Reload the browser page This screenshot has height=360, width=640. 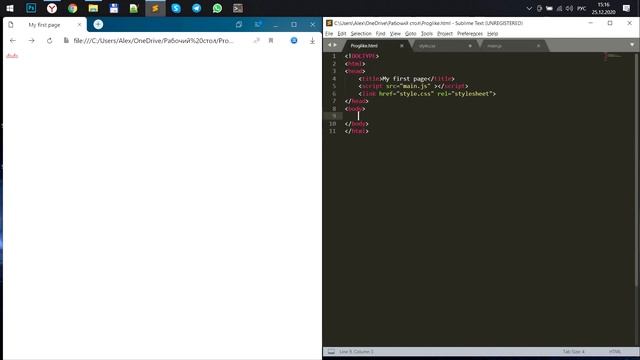(x=49, y=41)
